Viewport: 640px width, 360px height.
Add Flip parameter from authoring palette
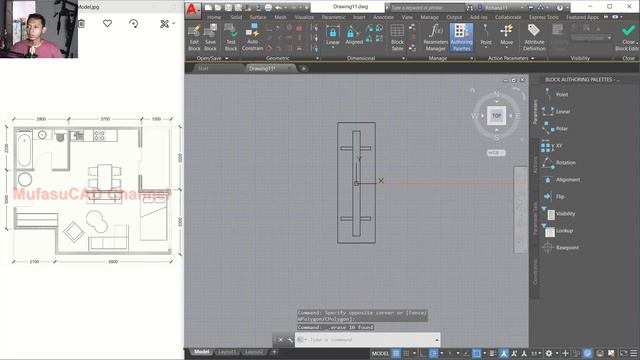[x=553, y=197]
